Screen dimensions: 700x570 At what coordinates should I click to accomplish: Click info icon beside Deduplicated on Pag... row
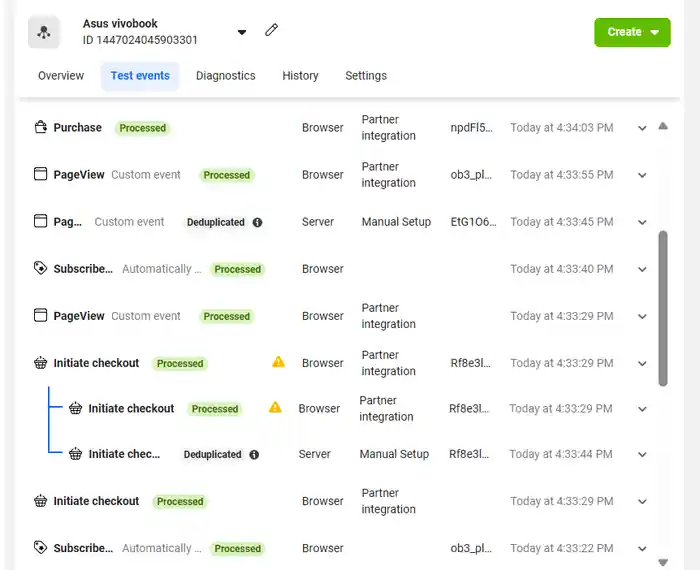[x=257, y=222]
